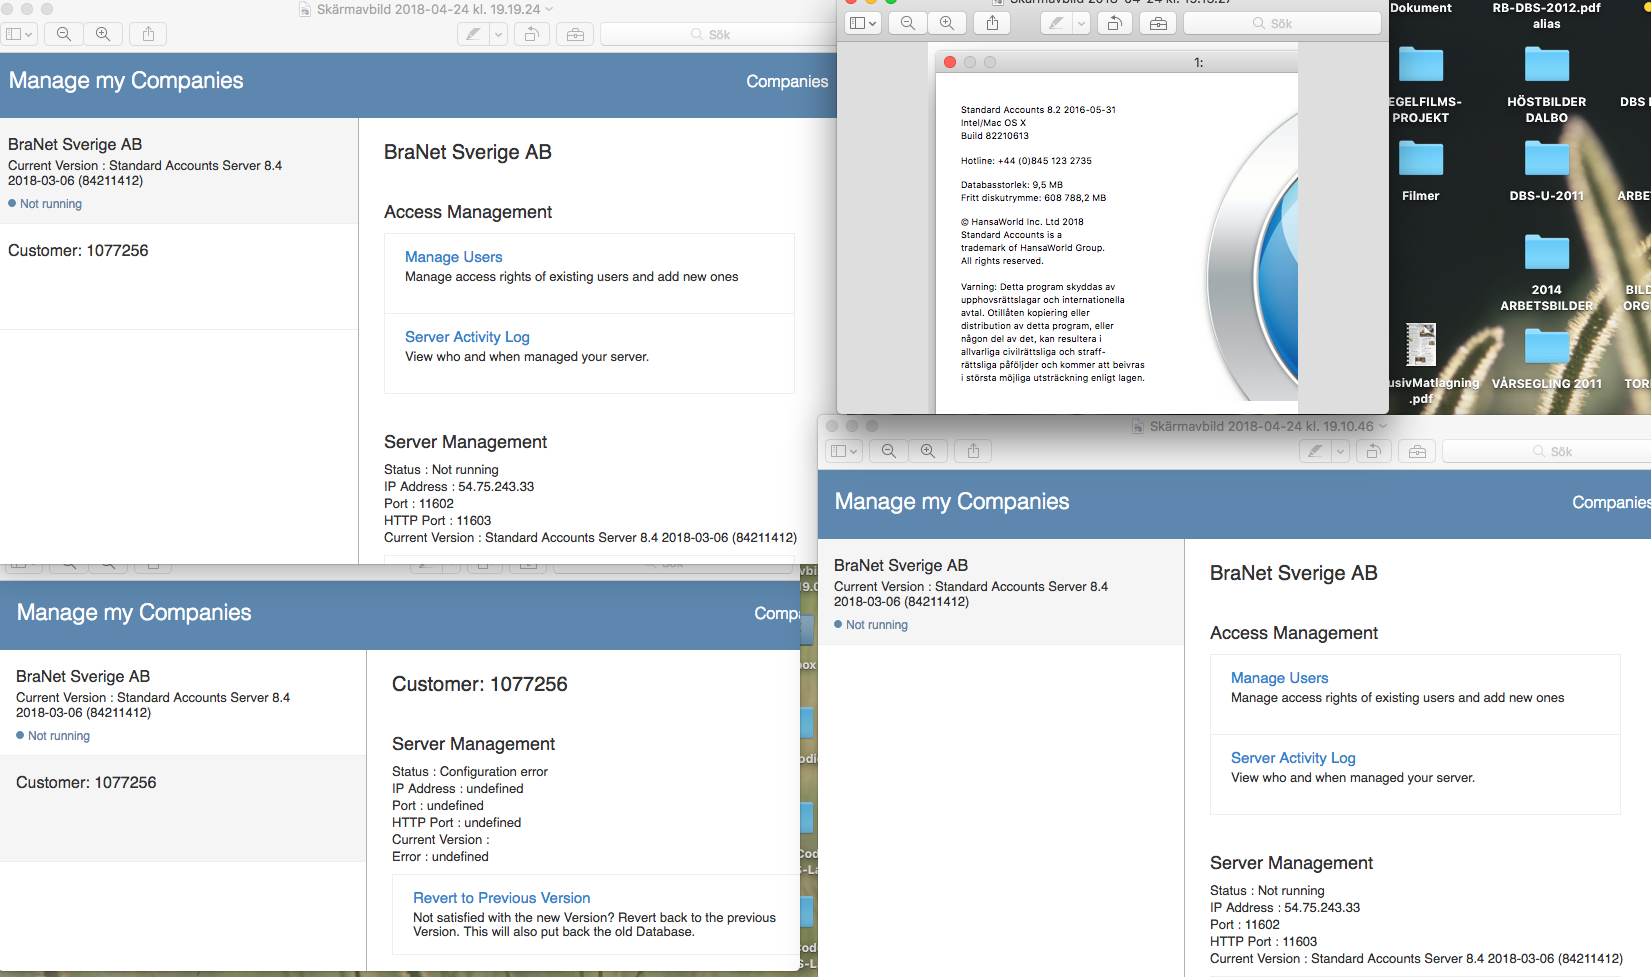
Task: Click 'Hotline: +44 (0)845 123 2735' text
Action: (x=1026, y=161)
